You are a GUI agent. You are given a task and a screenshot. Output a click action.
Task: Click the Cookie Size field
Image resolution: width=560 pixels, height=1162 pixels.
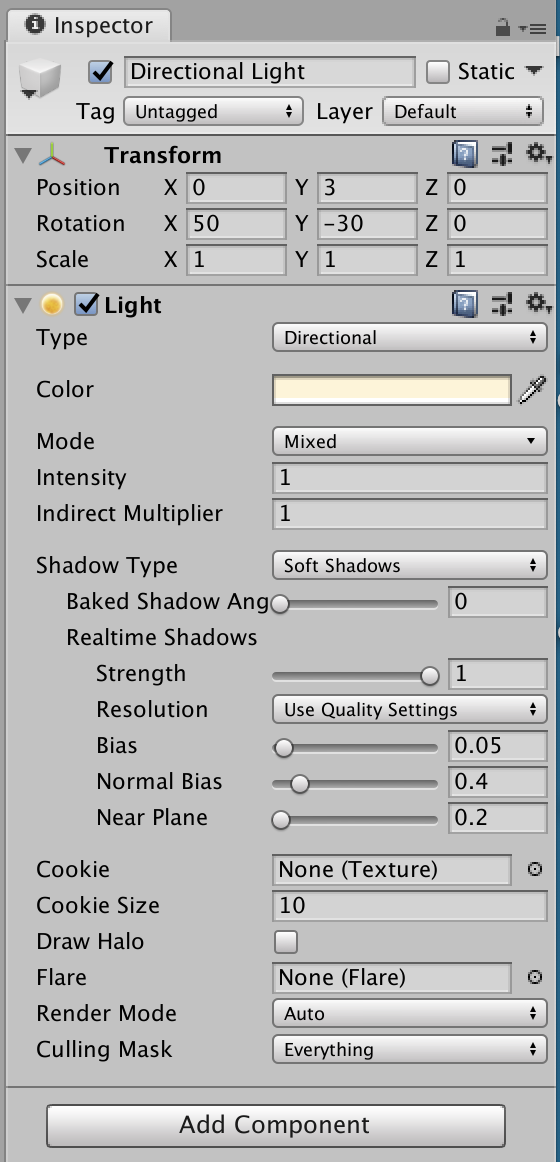410,906
